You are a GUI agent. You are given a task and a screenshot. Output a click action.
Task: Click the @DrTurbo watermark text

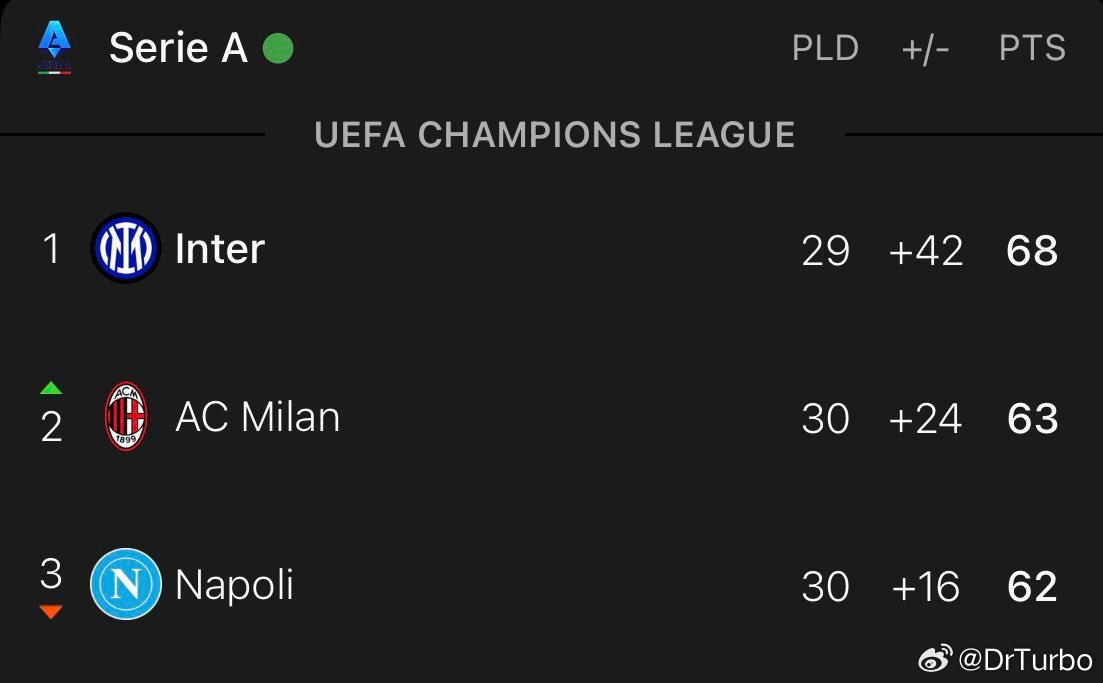[1025, 658]
